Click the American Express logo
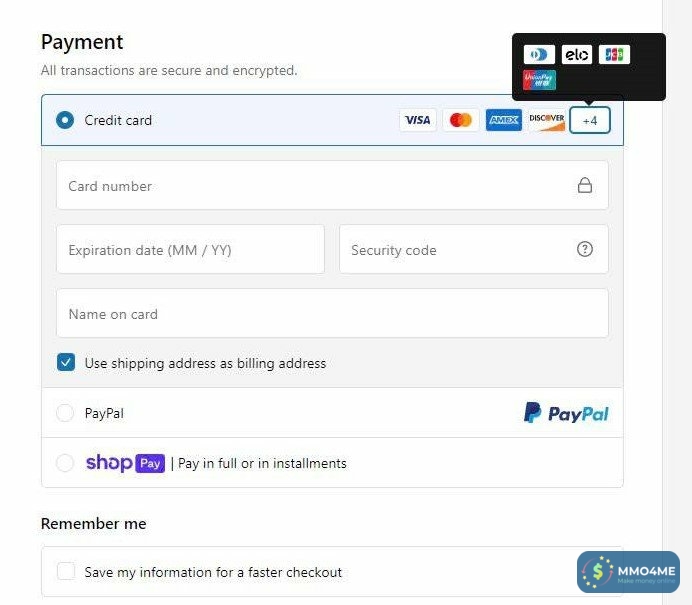The height and width of the screenshot is (605, 692). click(x=504, y=120)
